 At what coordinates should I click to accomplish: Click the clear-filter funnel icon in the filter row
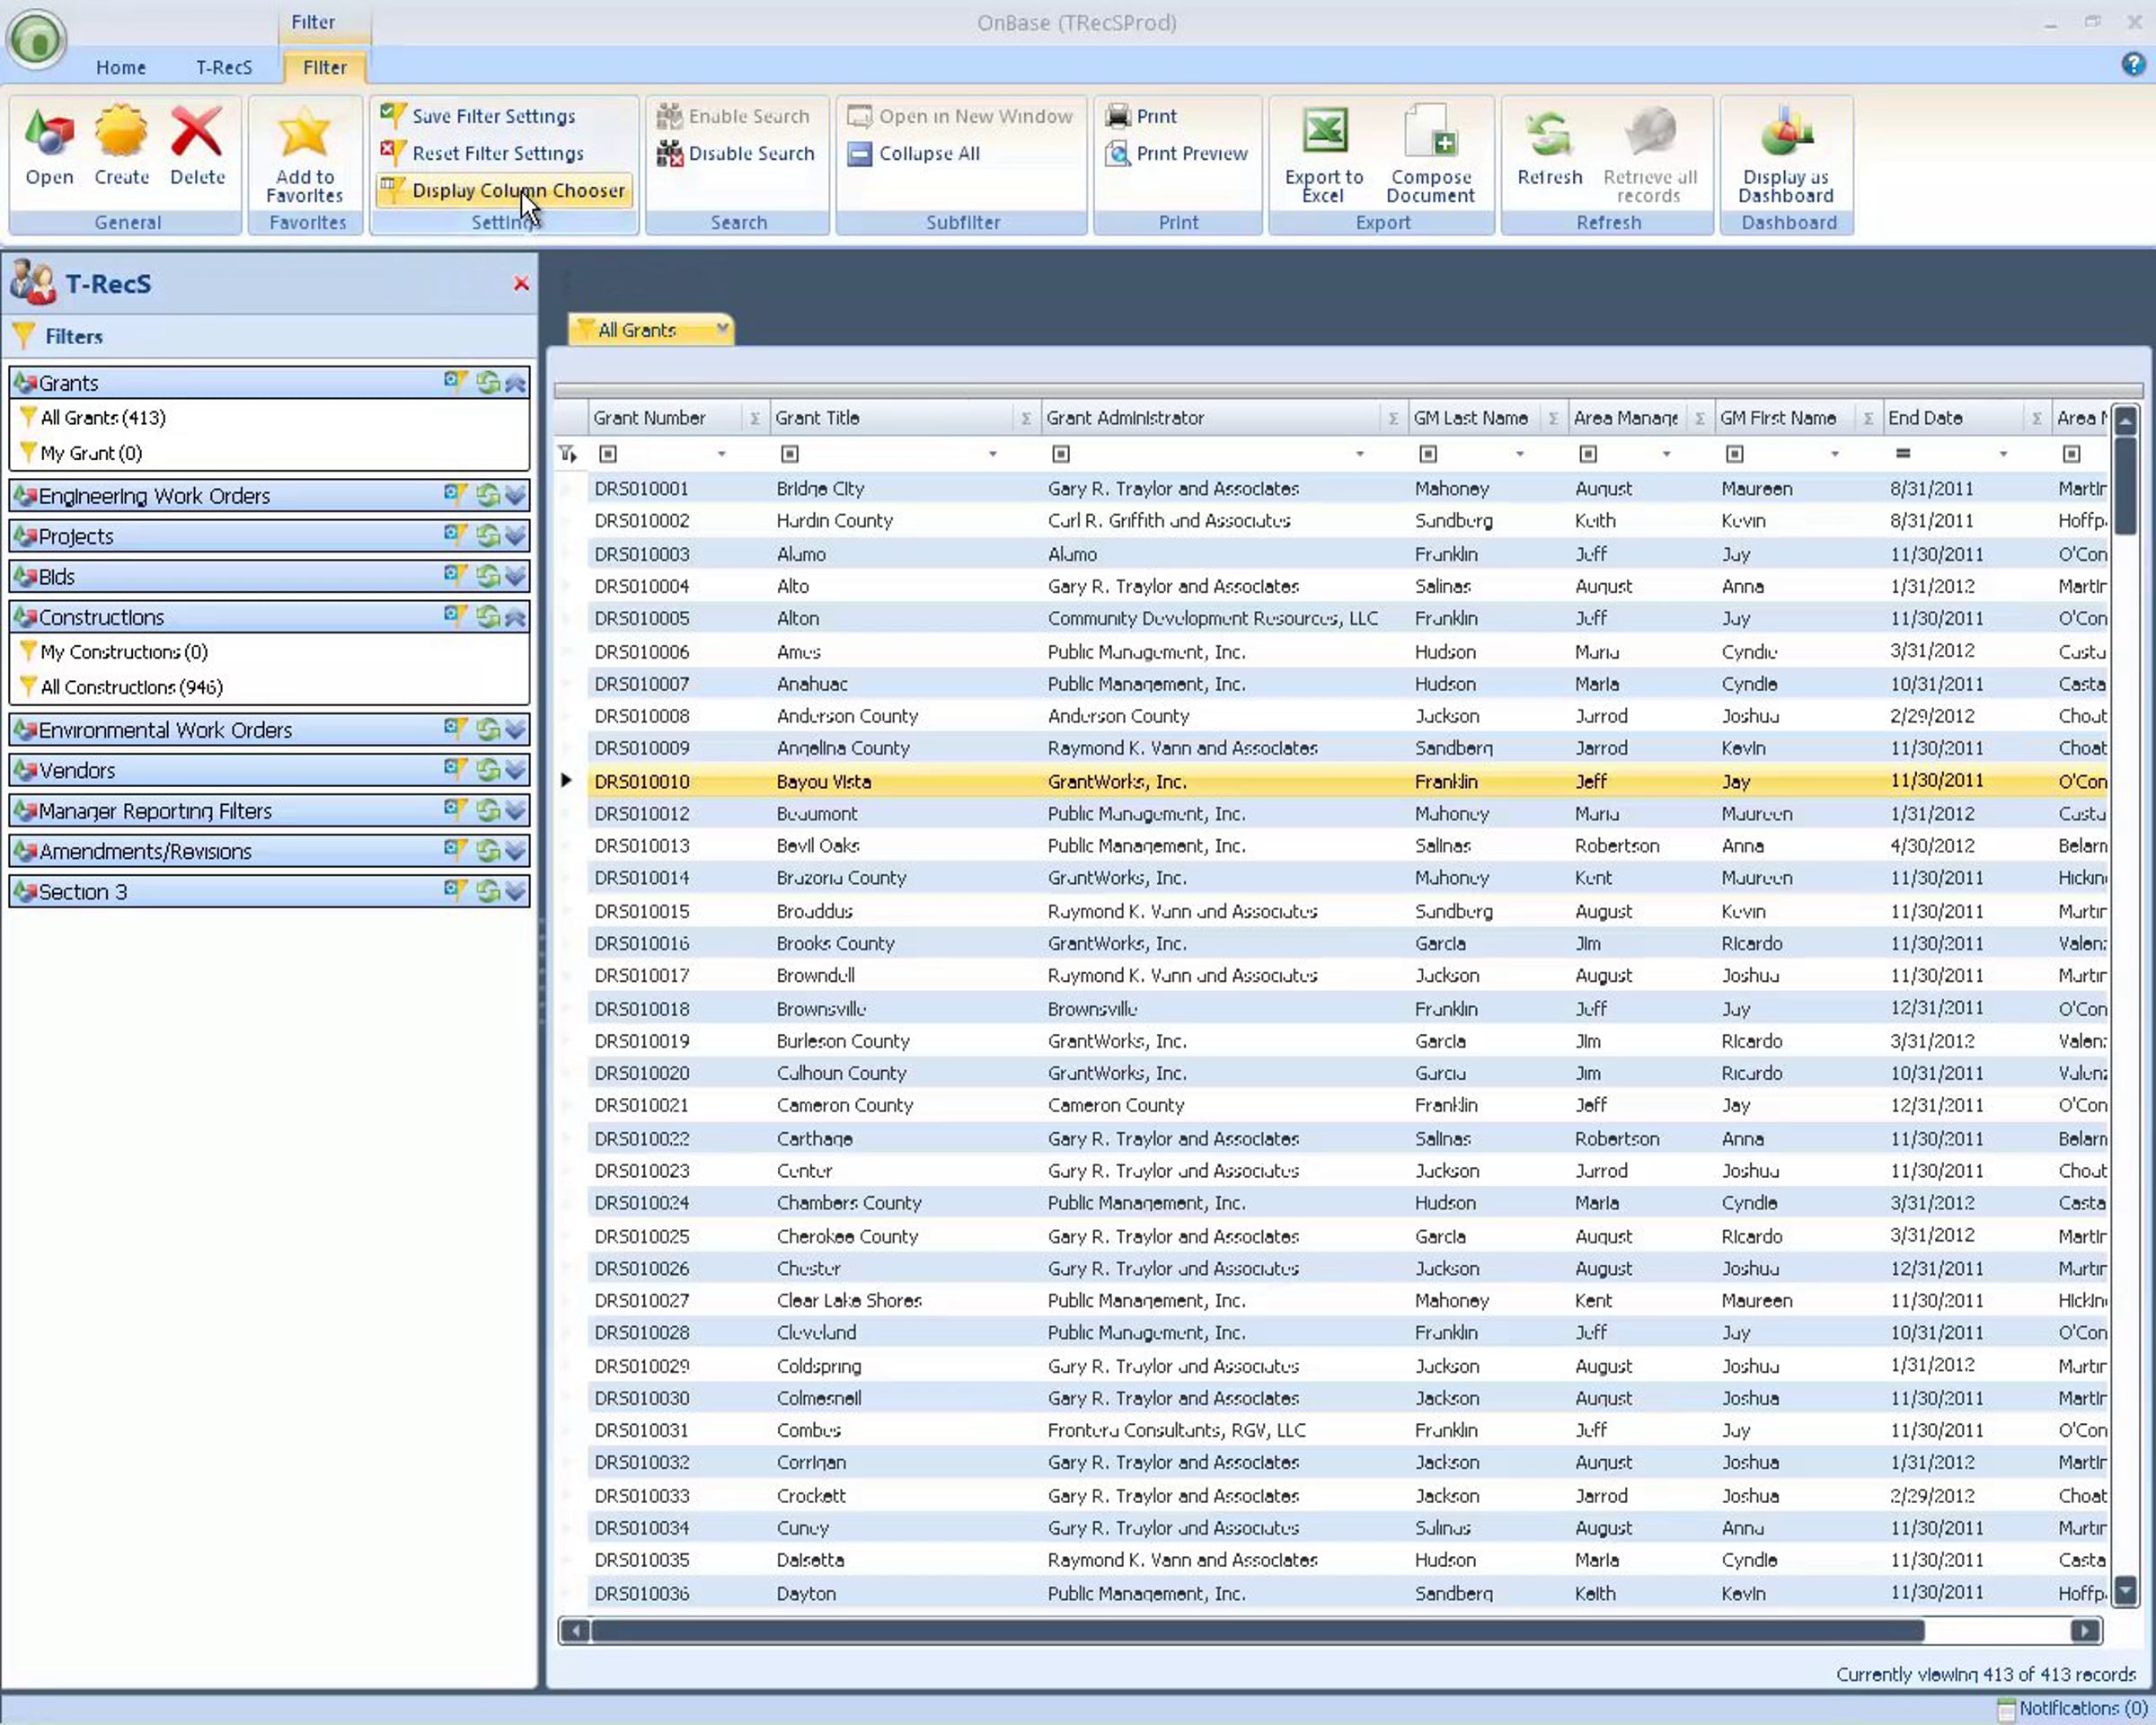(x=568, y=454)
